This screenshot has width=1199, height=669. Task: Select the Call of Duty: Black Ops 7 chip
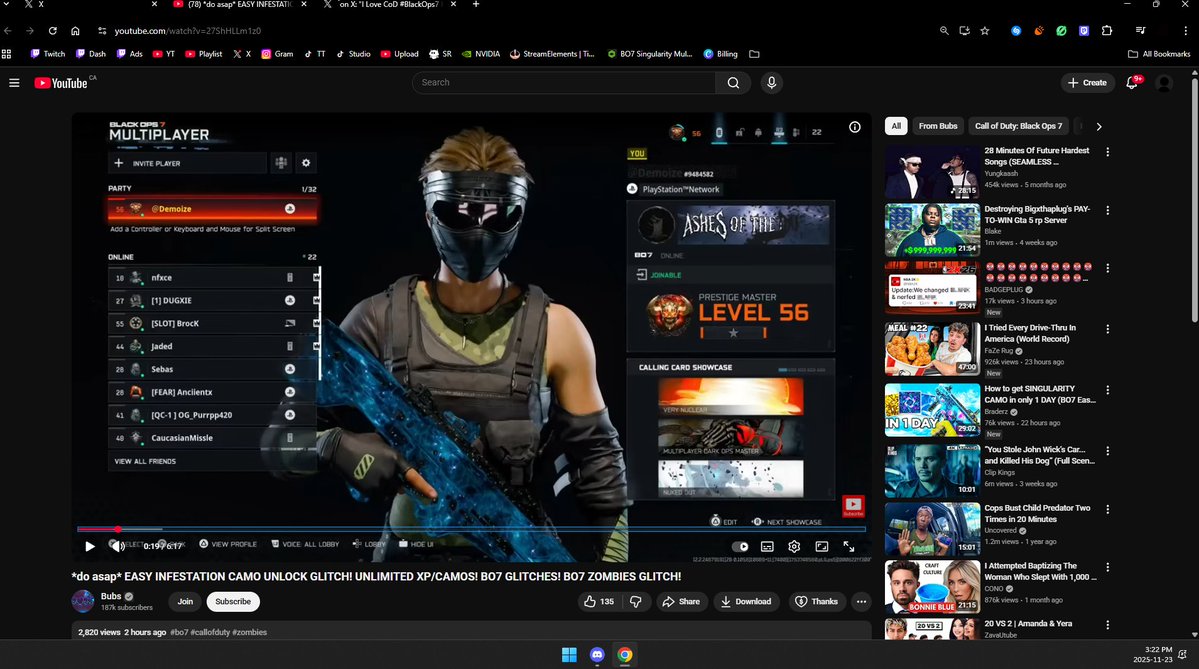[1018, 126]
